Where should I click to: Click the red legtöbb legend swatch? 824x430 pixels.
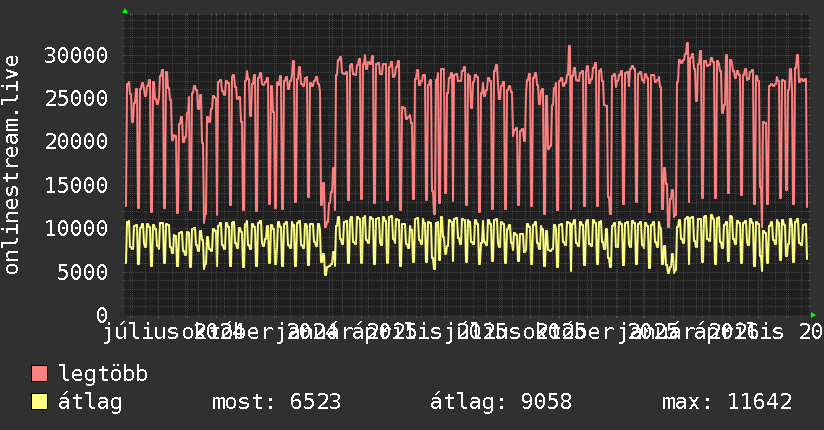[39, 374]
